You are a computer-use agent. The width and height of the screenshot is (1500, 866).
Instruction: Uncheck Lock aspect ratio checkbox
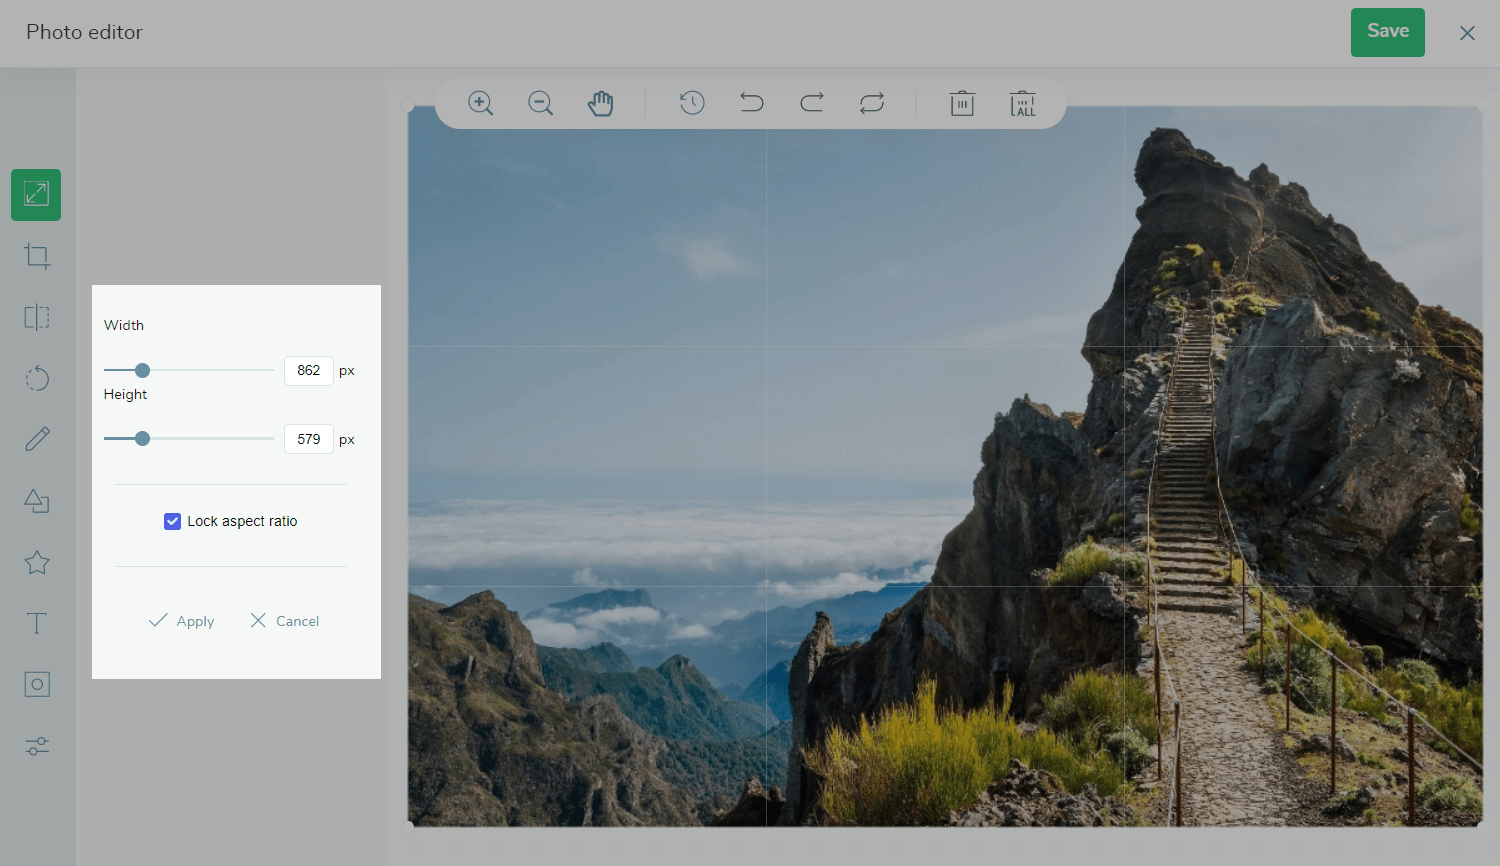click(x=172, y=521)
